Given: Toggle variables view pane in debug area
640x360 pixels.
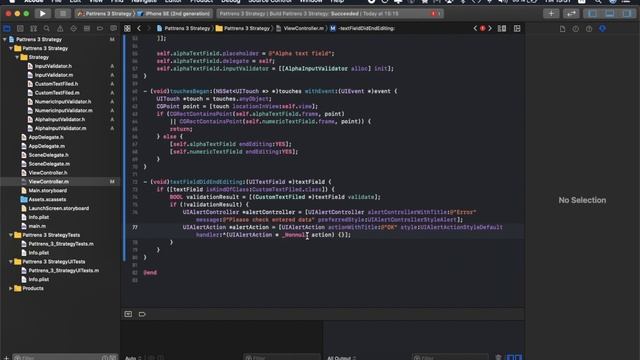Looking at the screenshot, I should pyautogui.click(x=510, y=357).
